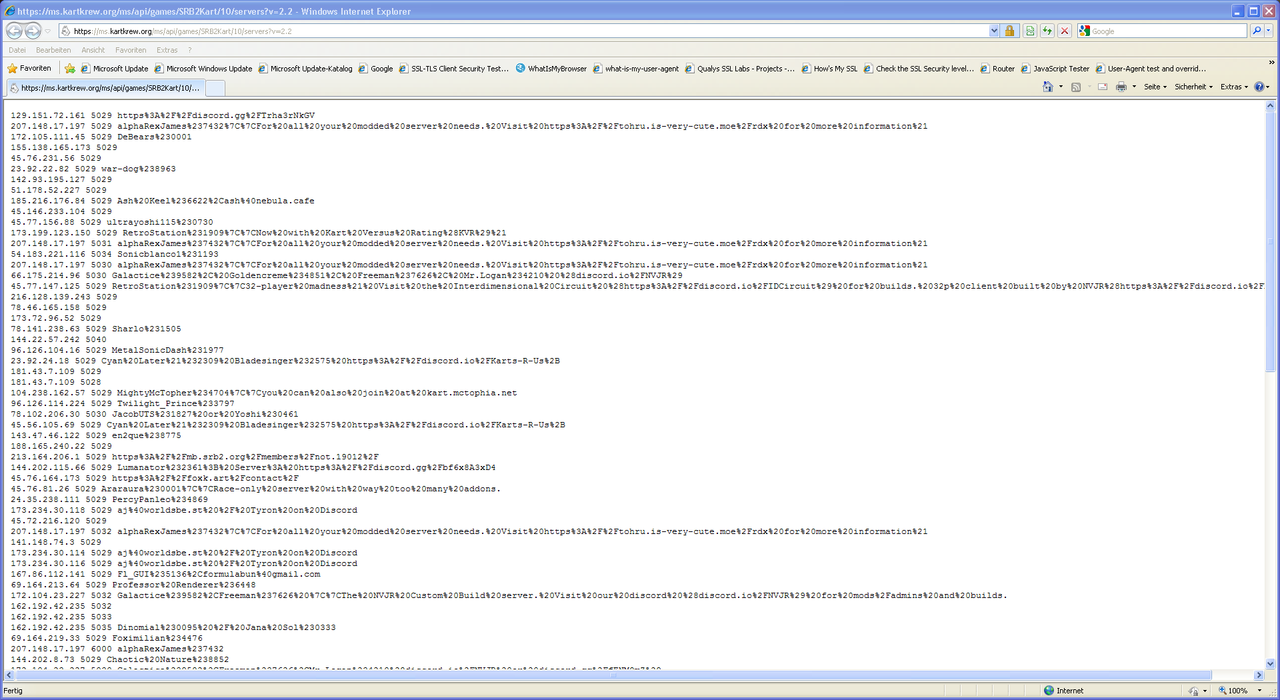This screenshot has width=1280, height=700.
Task: Stop loading with the red X
Action: (1065, 31)
